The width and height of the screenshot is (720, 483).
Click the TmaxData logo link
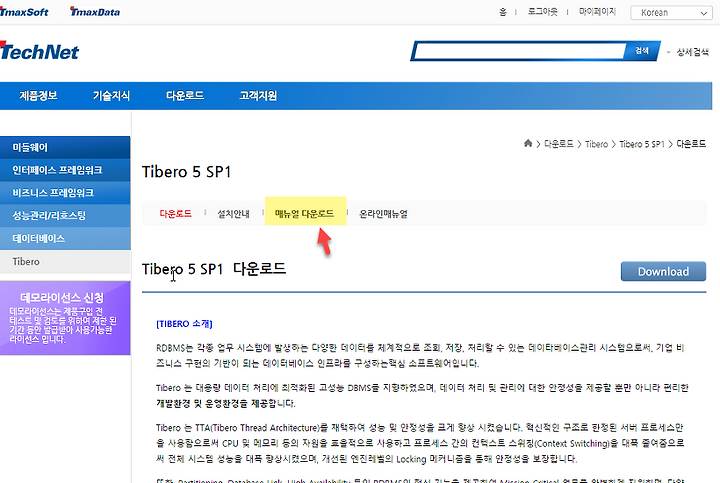pos(95,12)
